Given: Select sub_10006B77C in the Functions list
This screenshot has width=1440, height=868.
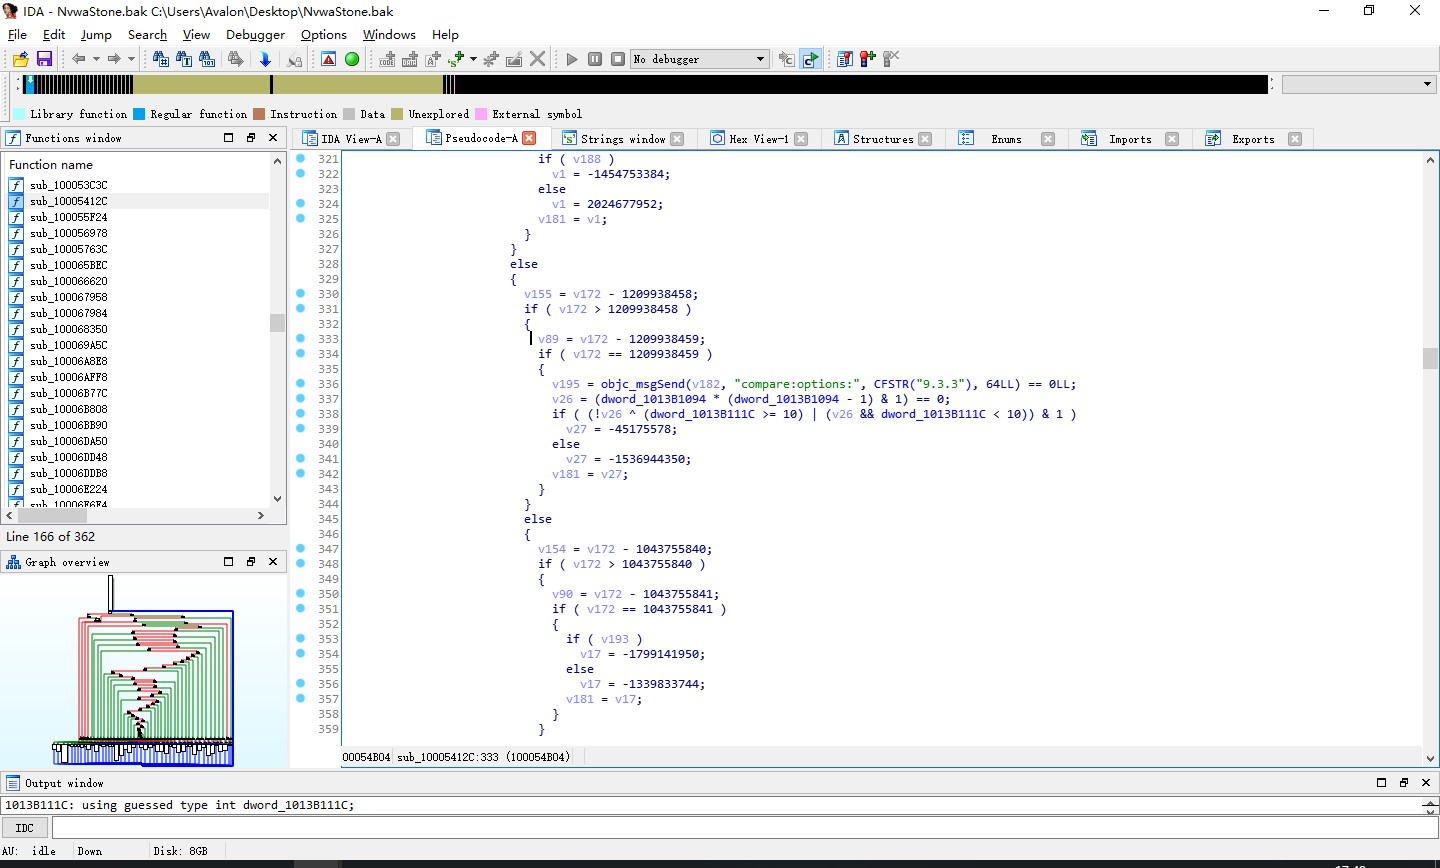Looking at the screenshot, I should point(68,393).
